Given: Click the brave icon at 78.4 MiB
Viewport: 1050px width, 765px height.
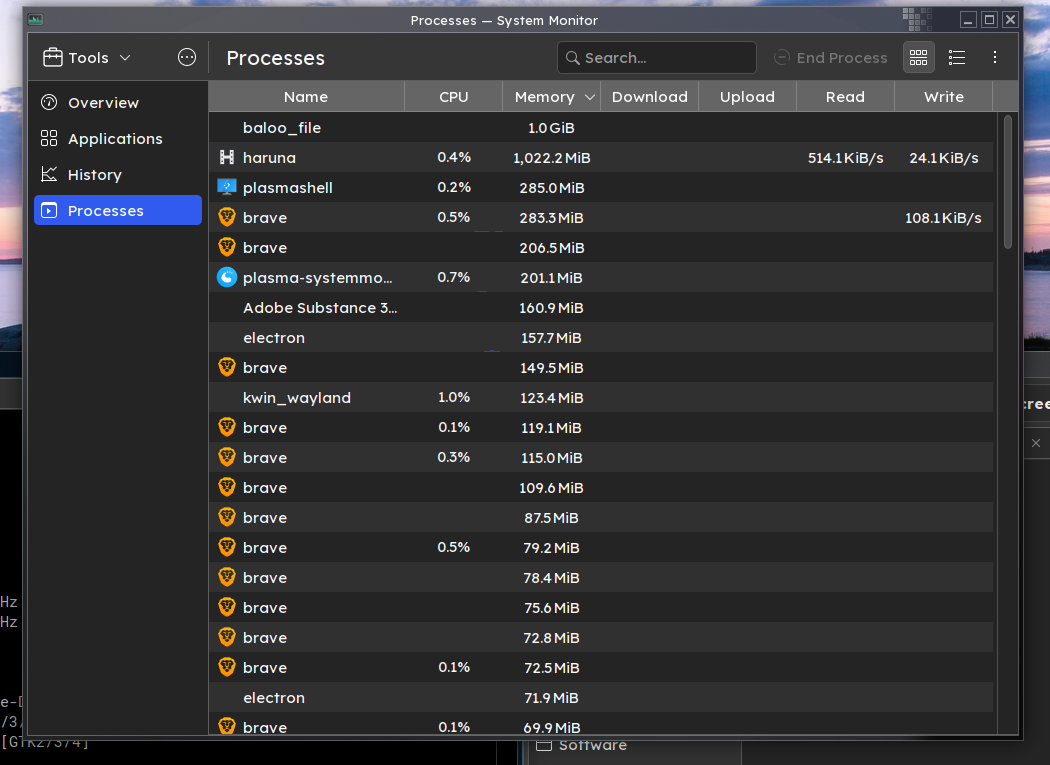Looking at the screenshot, I should pos(227,577).
